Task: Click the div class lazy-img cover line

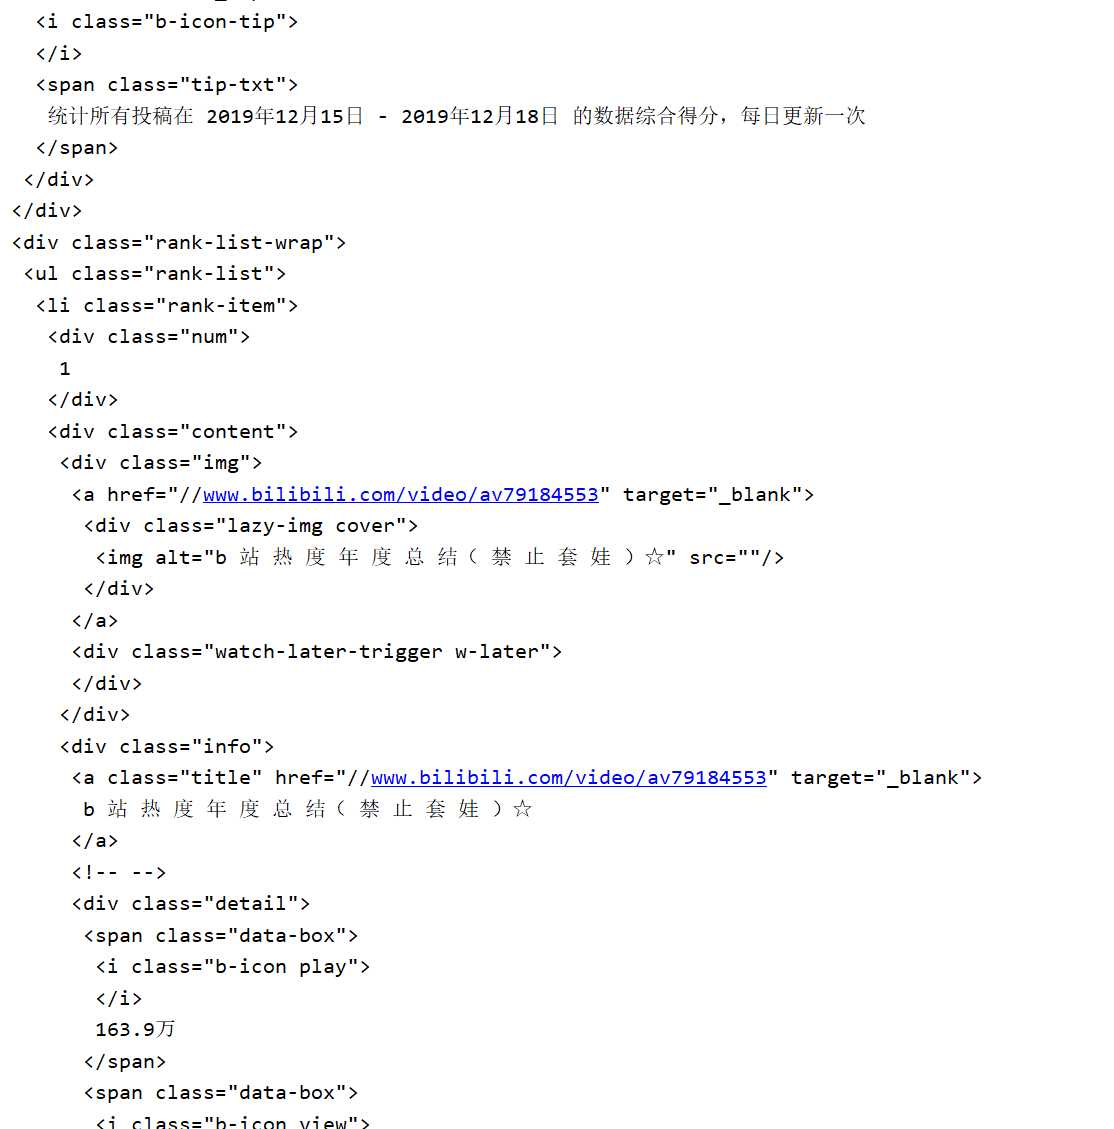Action: tap(251, 526)
